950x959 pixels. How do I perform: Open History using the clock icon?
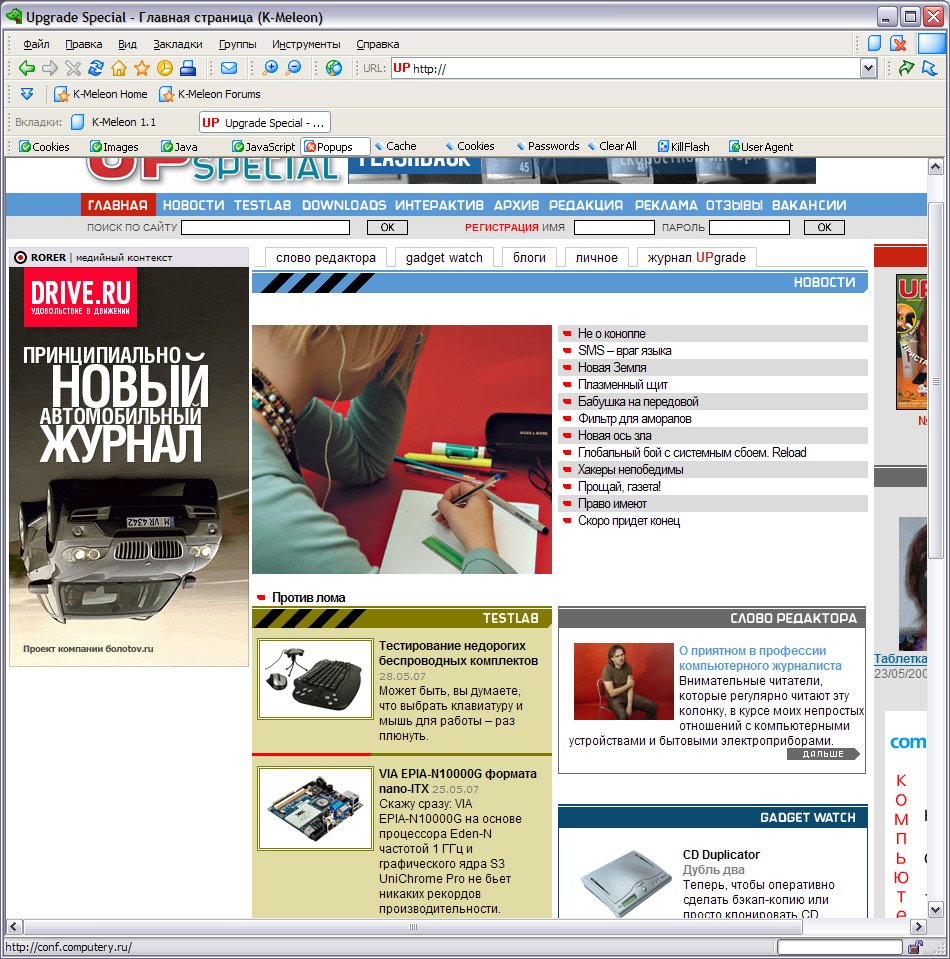pyautogui.click(x=165, y=68)
